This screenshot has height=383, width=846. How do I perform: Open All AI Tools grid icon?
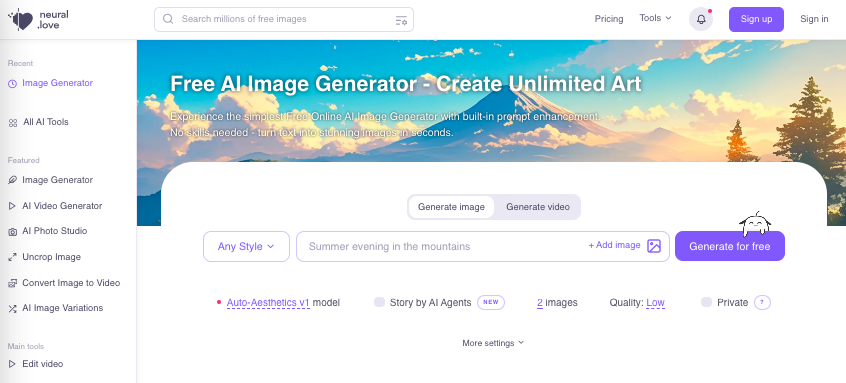tap(13, 123)
